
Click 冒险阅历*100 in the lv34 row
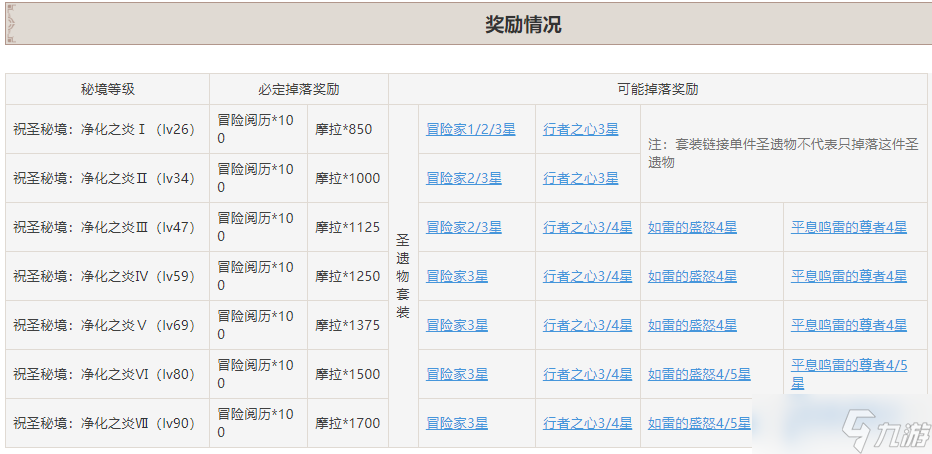[x=259, y=178]
